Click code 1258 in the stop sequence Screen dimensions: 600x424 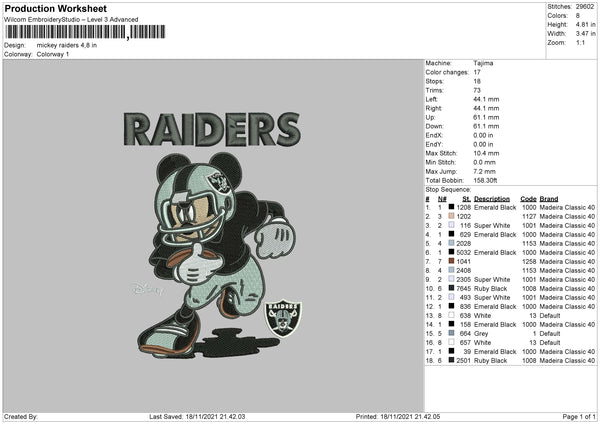(529, 261)
